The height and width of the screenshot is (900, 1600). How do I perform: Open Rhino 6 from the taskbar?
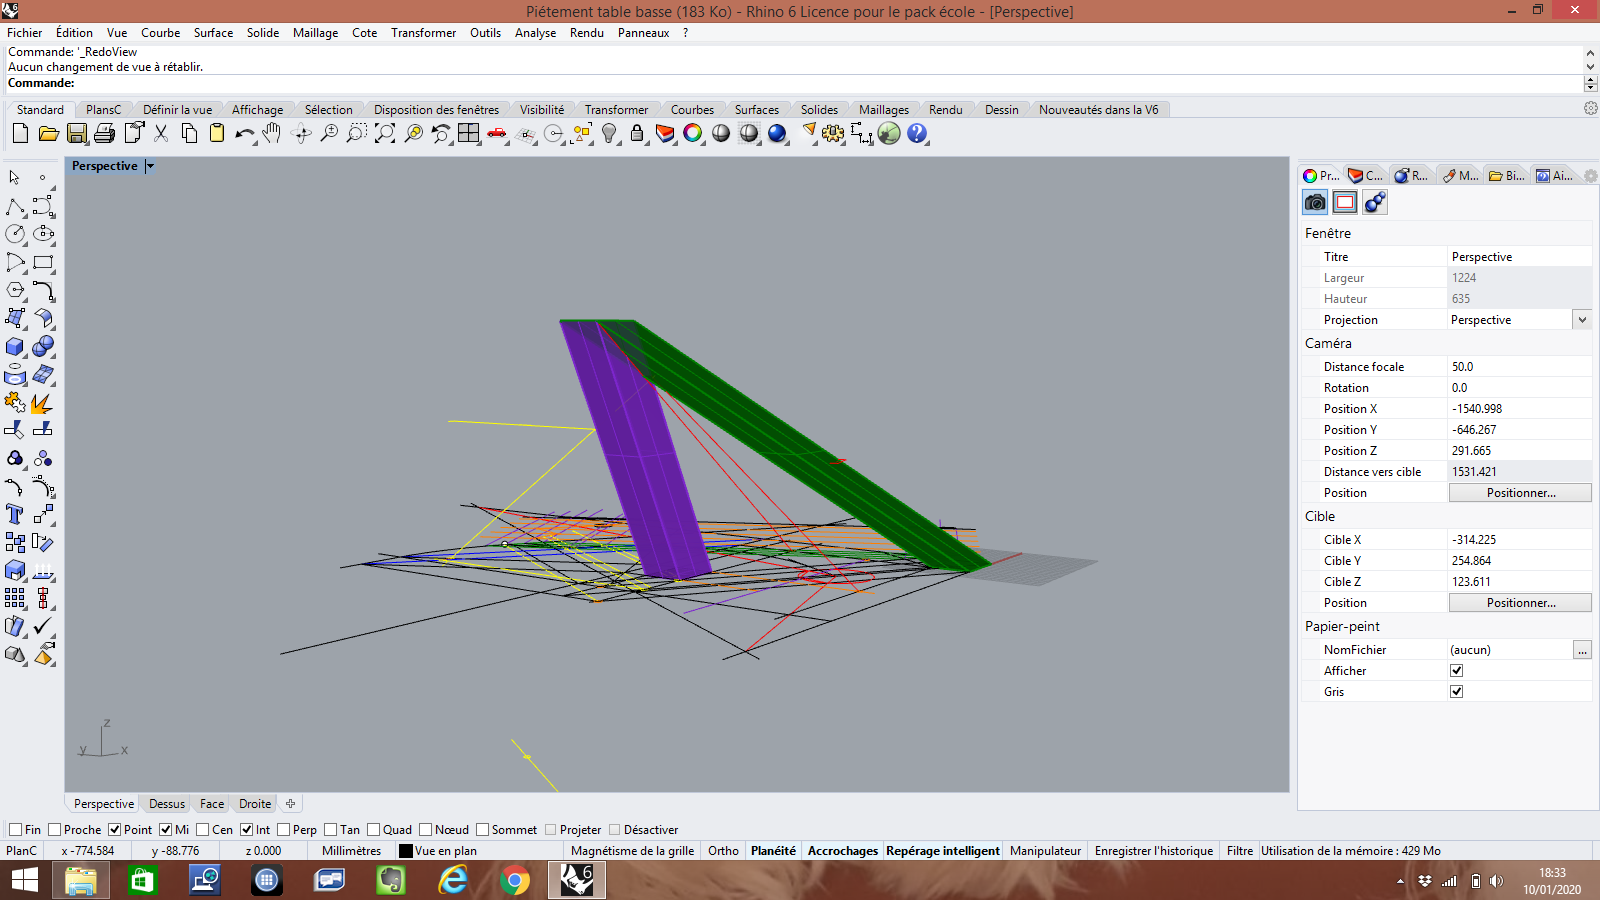tap(577, 881)
